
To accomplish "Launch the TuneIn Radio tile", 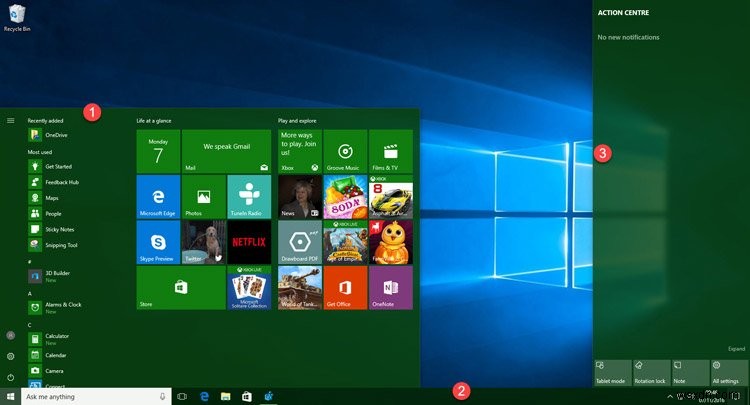I will click(249, 197).
